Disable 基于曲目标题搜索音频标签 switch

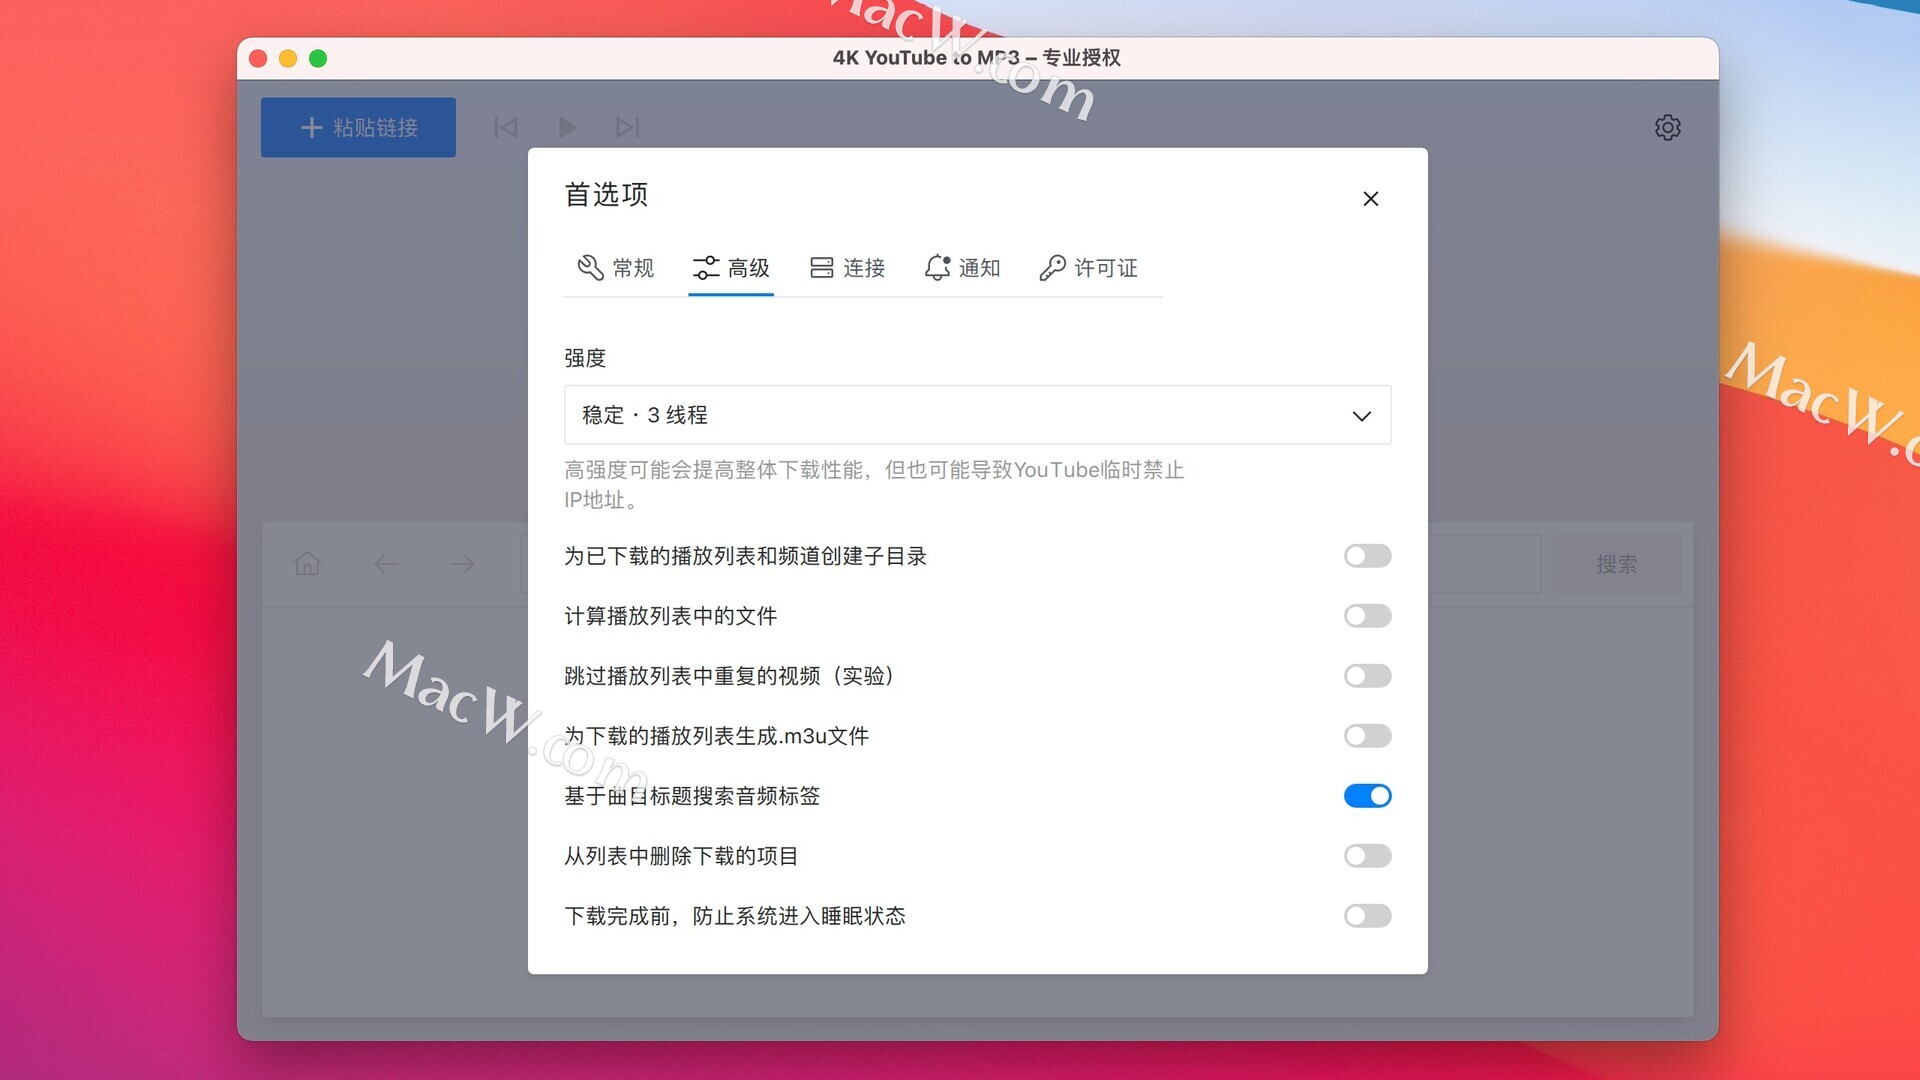click(x=1367, y=795)
